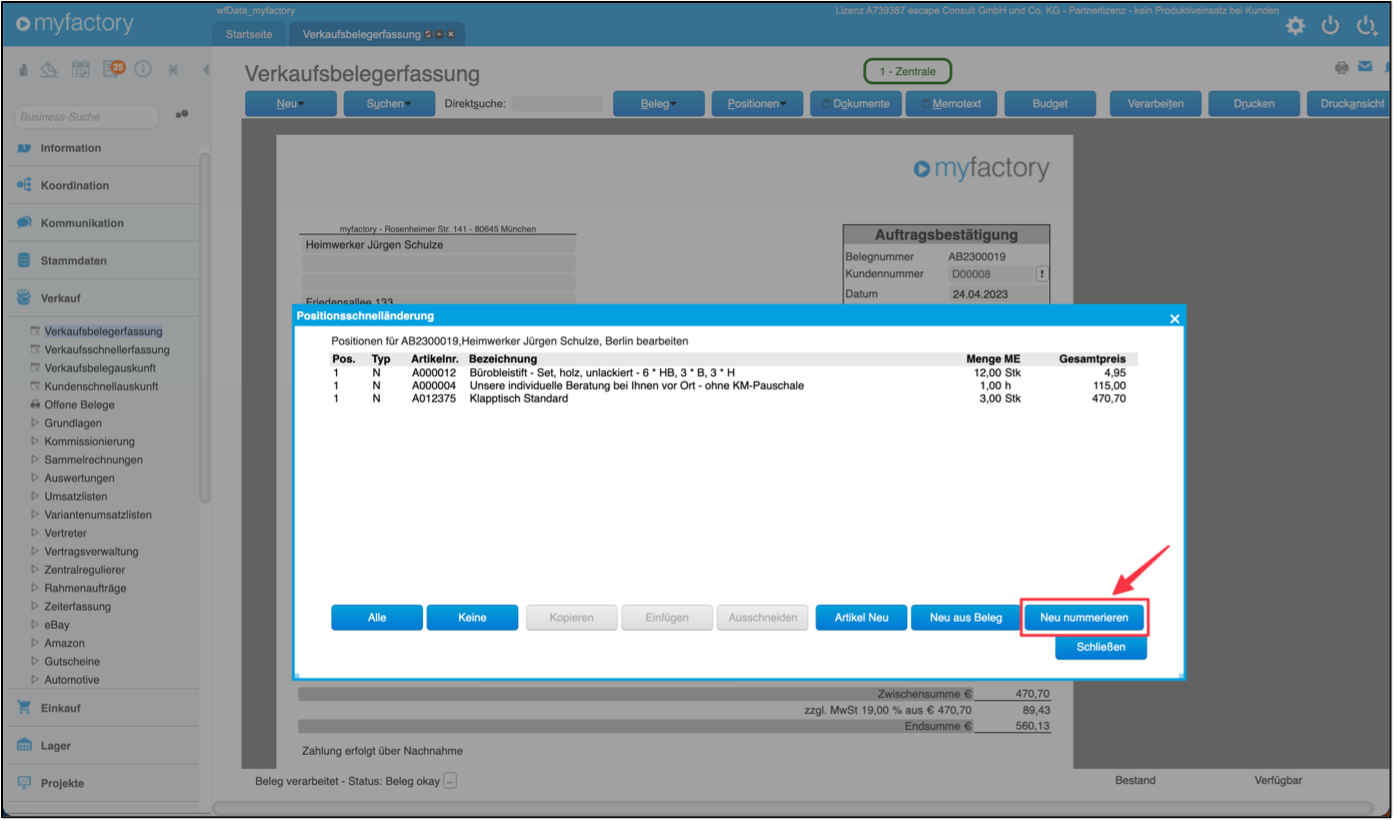
Task: Click the Stammdaten database icon
Action: pyautogui.click(x=24, y=260)
